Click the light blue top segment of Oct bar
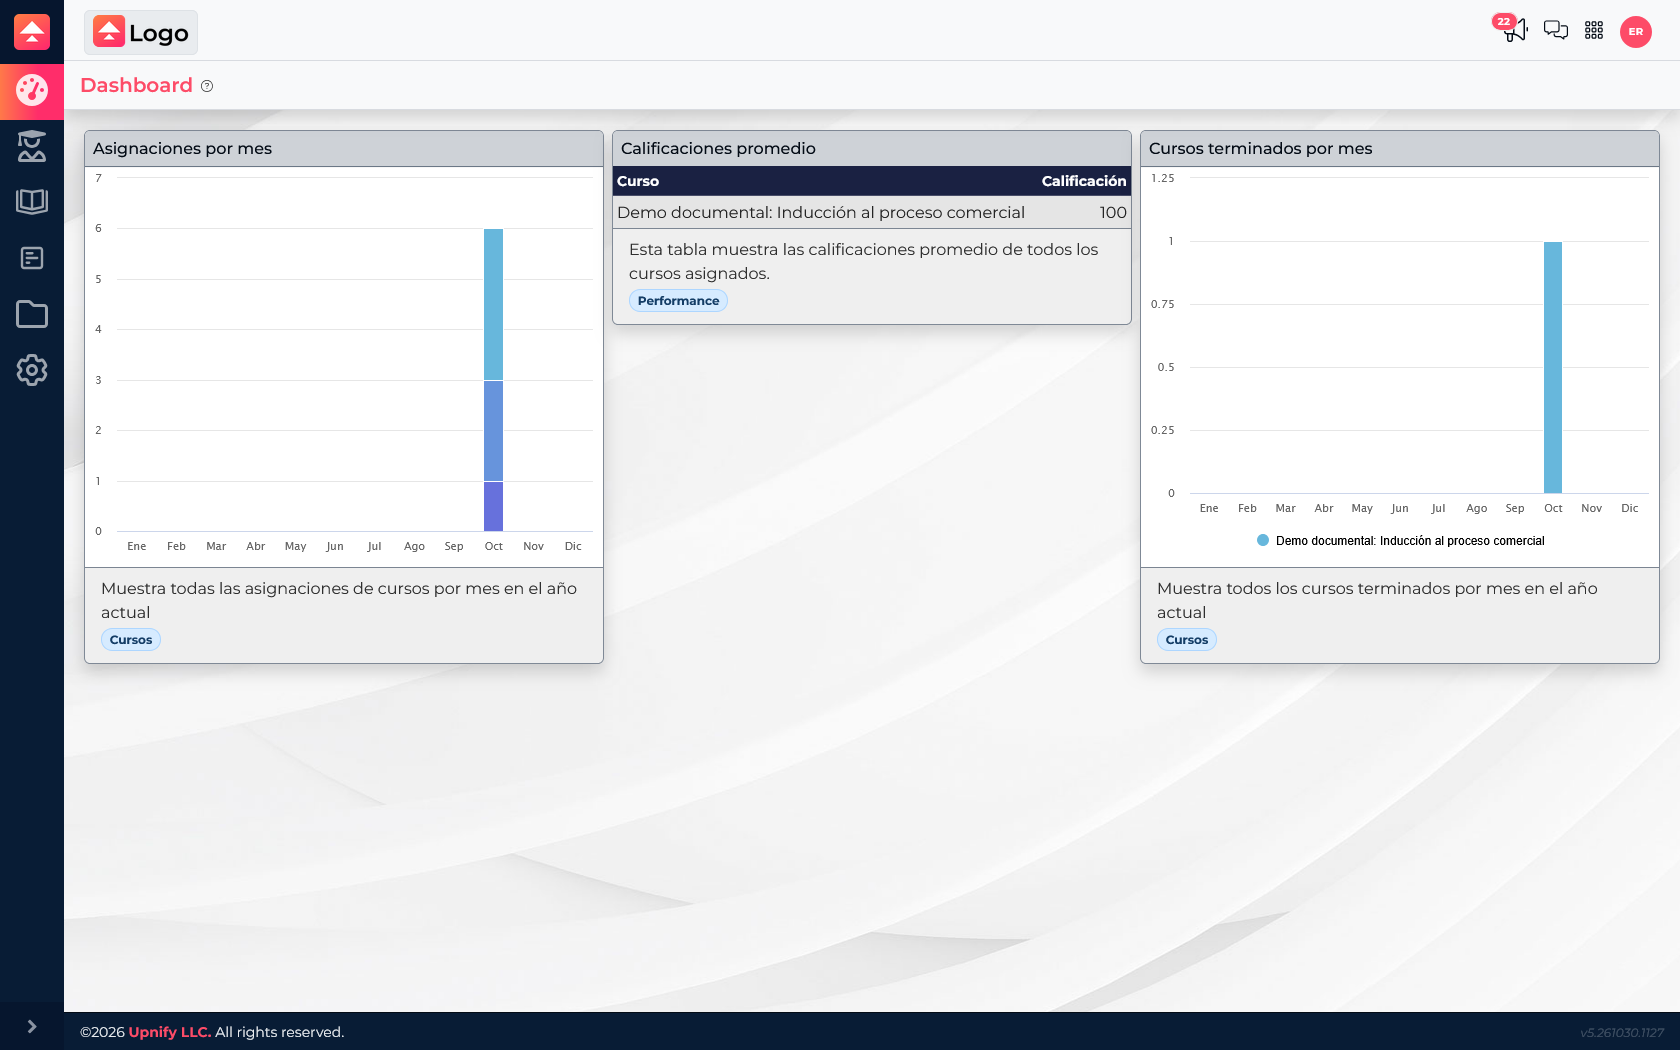Image resolution: width=1680 pixels, height=1050 pixels. [x=493, y=304]
